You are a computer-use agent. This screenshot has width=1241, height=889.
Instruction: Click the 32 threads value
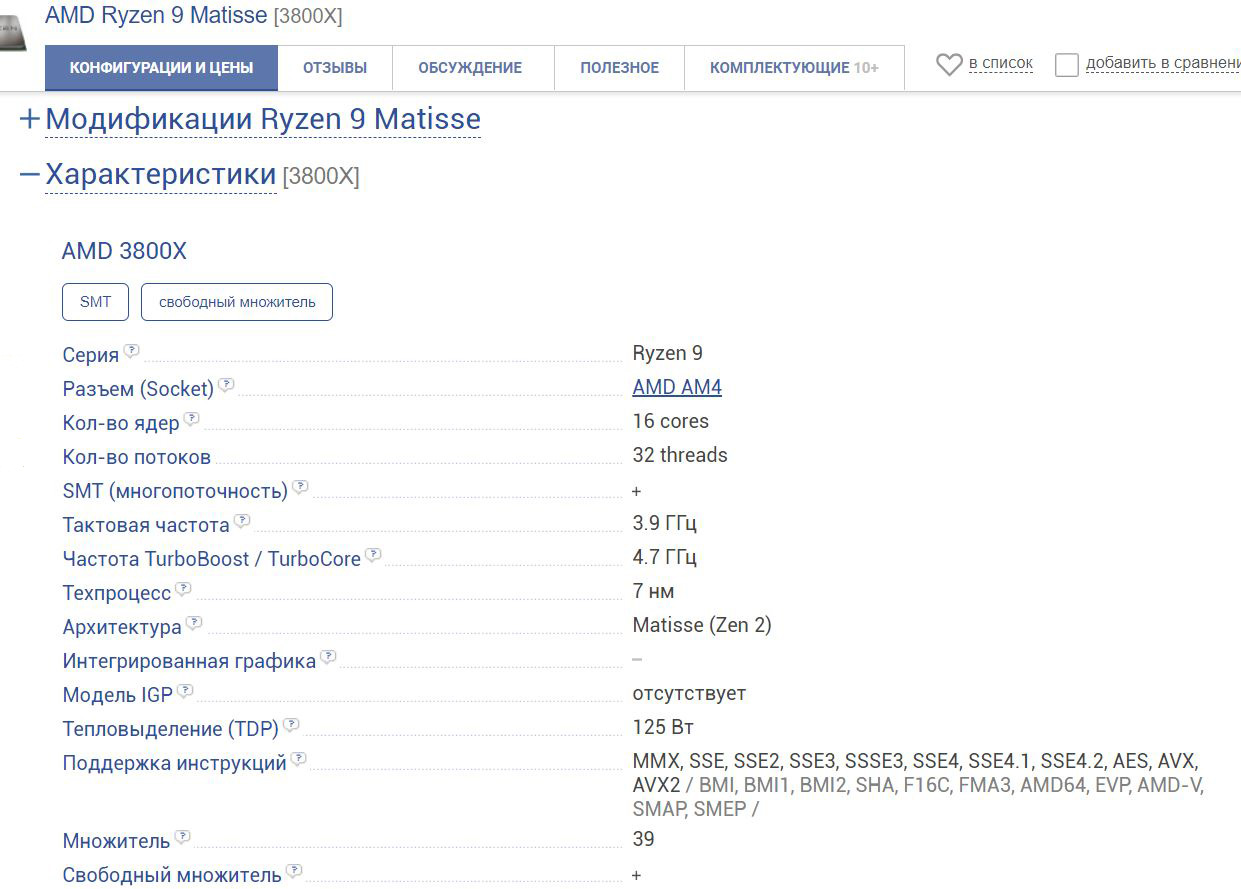[x=680, y=455]
